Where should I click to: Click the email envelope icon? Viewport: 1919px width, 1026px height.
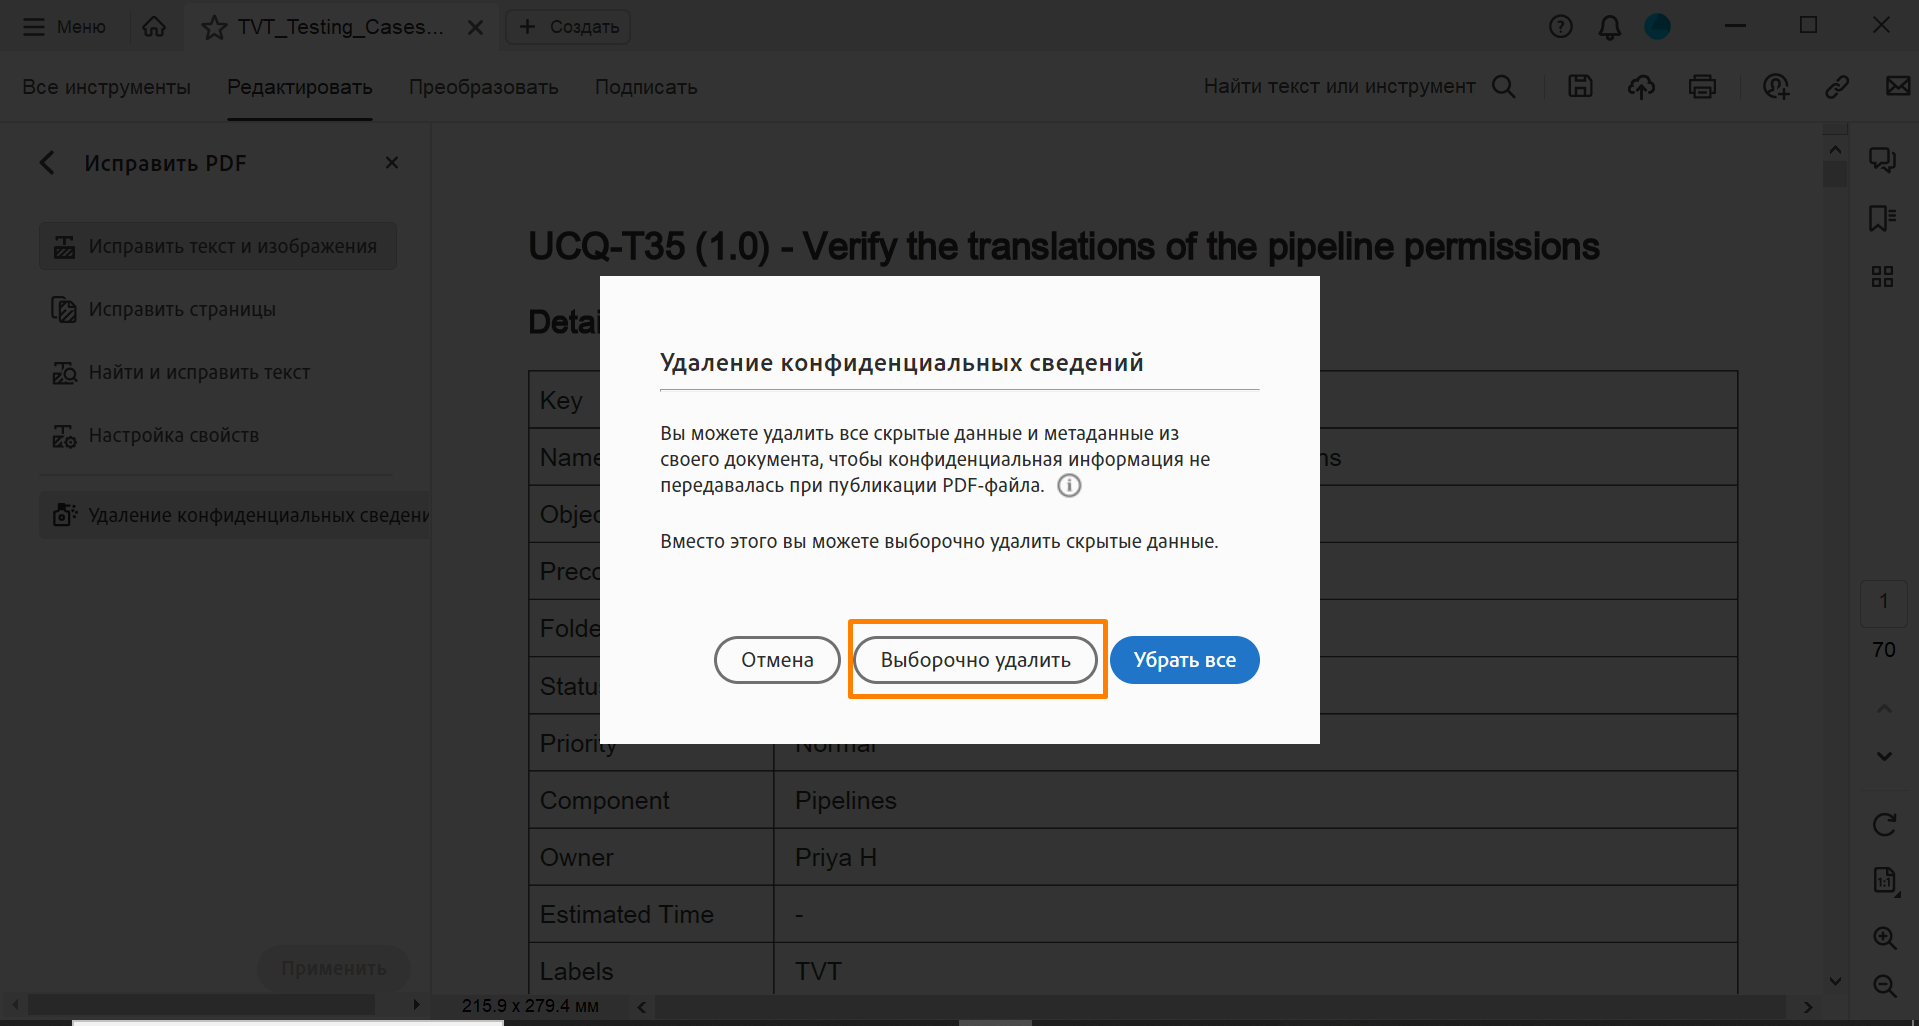pos(1897,87)
